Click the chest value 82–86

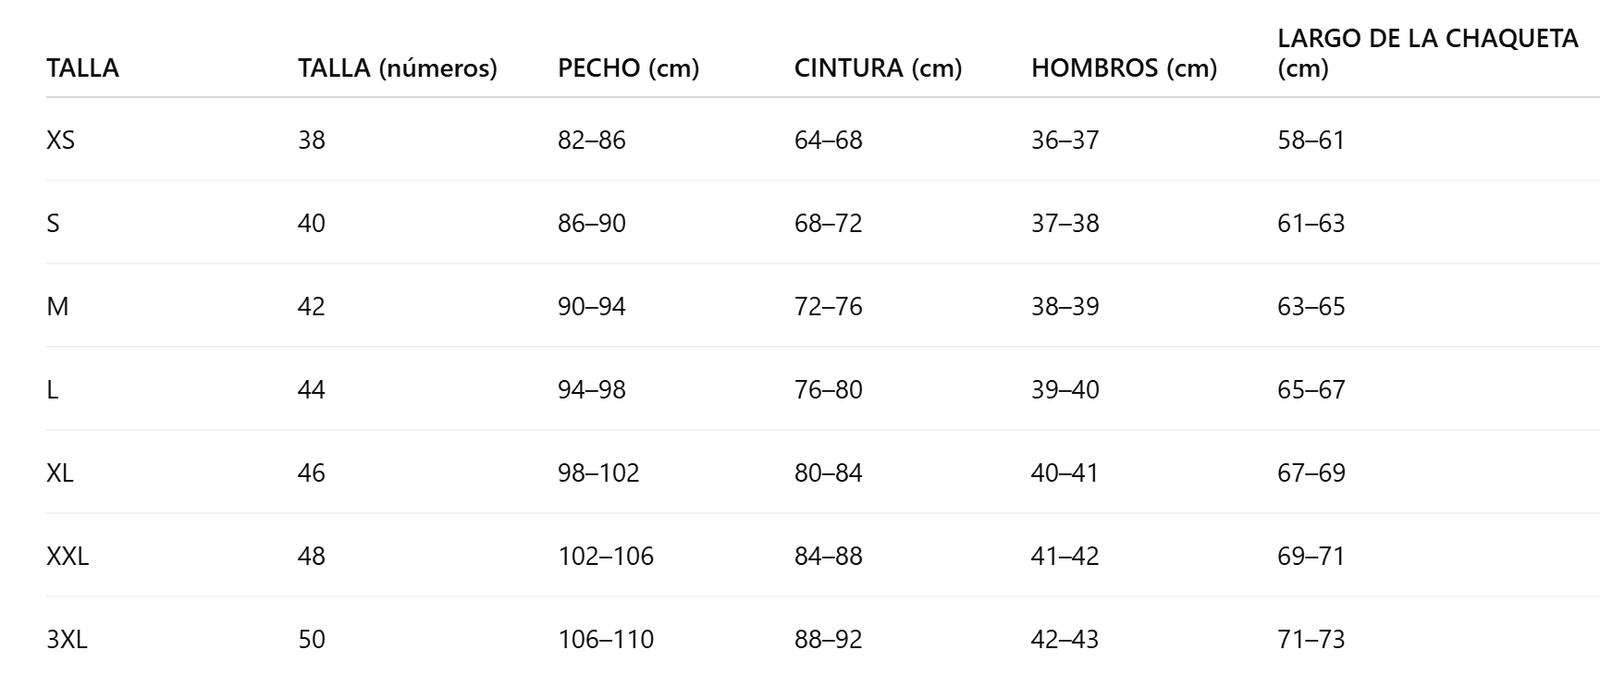(591, 140)
